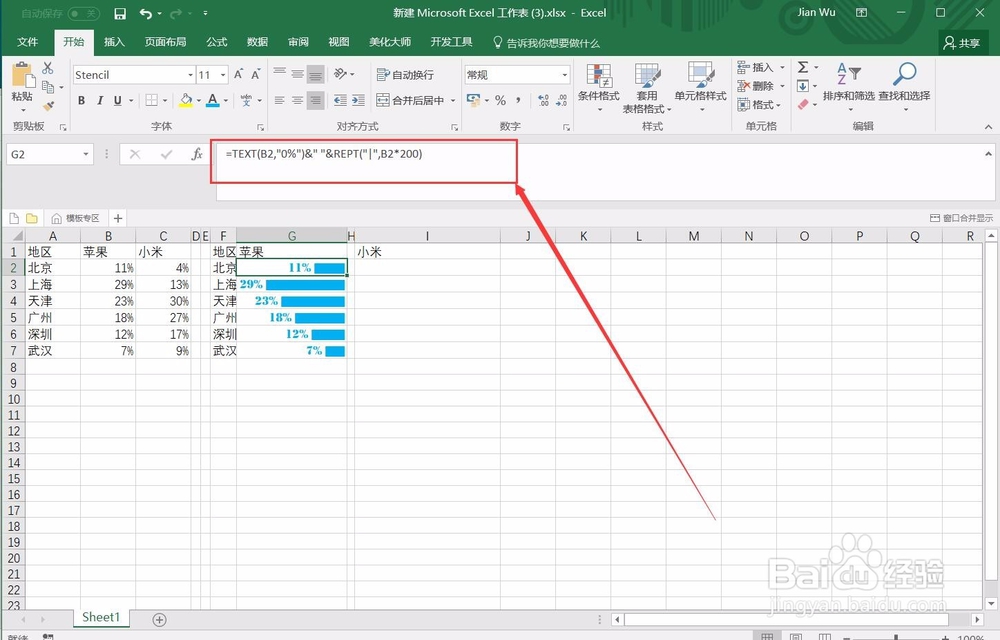This screenshot has height=640, width=1000.
Task: Click Sort and Filter icon
Action: coord(848,75)
